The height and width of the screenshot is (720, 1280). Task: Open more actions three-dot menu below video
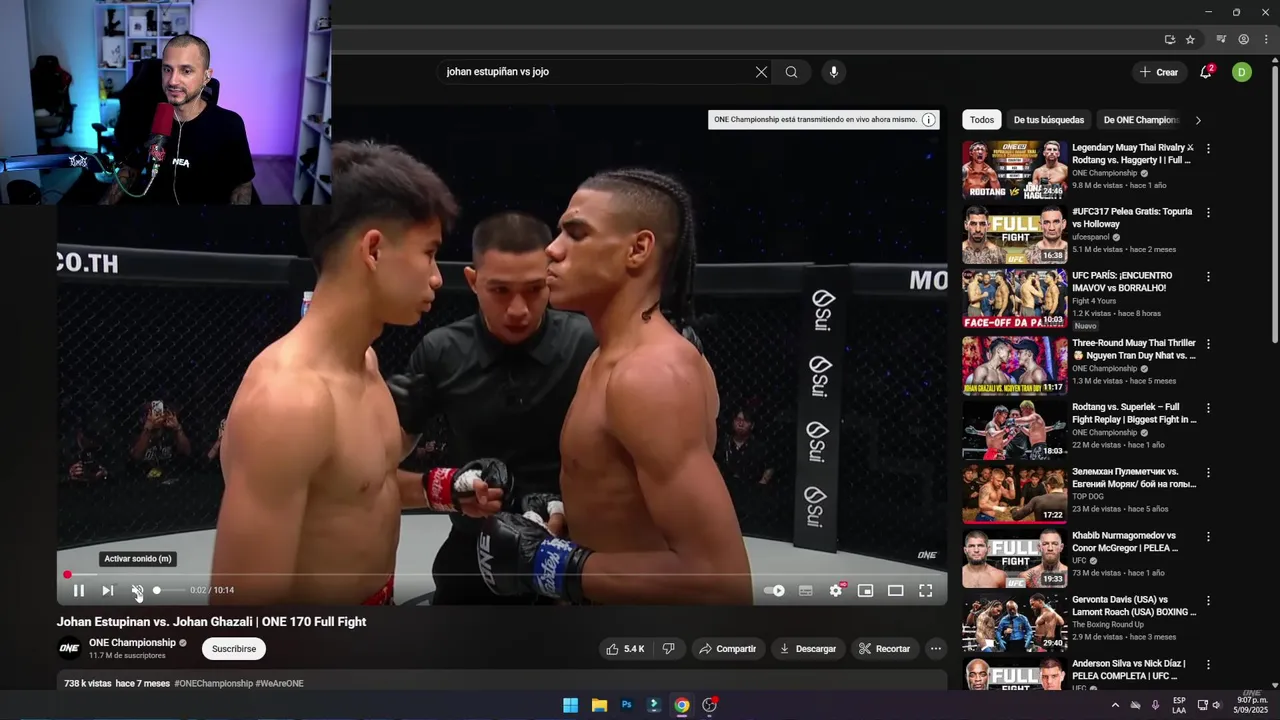[x=936, y=649]
